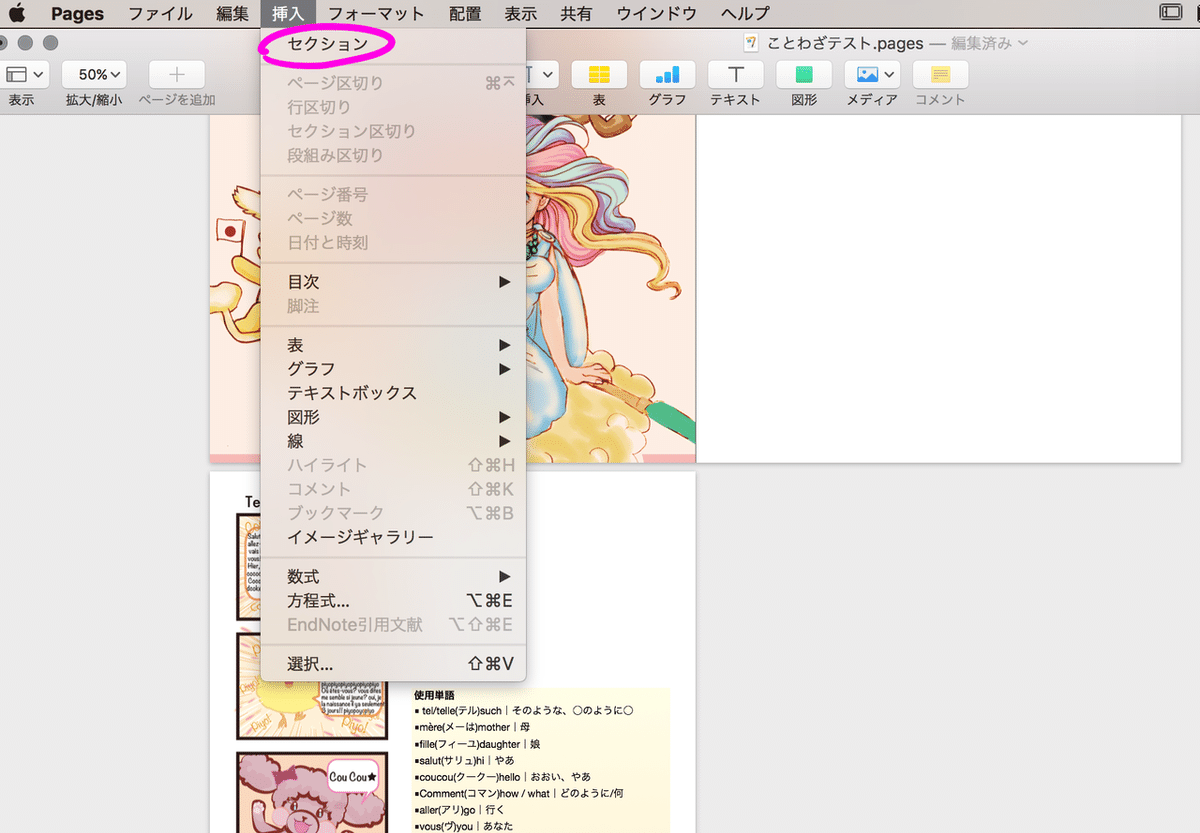Click the テキスト toolbar icon
The width and height of the screenshot is (1200, 833).
pyautogui.click(x=735, y=75)
